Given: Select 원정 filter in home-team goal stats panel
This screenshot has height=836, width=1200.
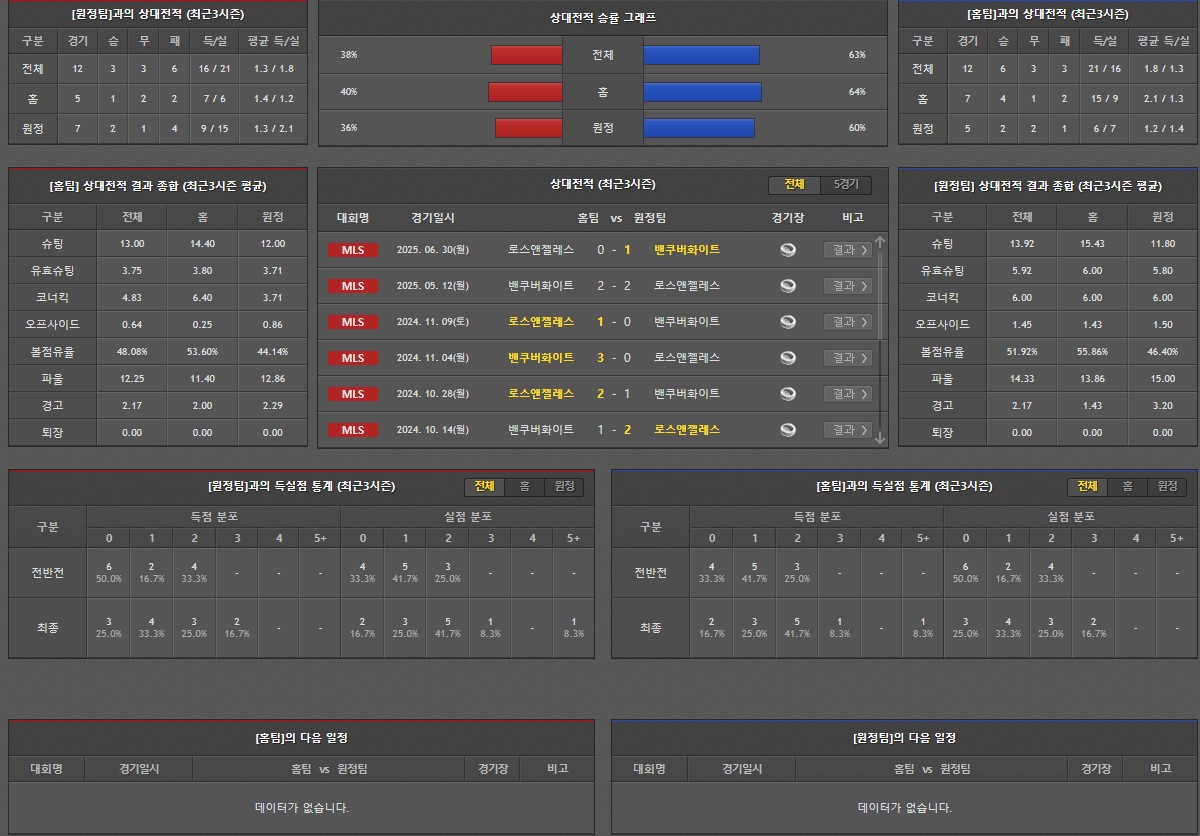Looking at the screenshot, I should (1166, 487).
